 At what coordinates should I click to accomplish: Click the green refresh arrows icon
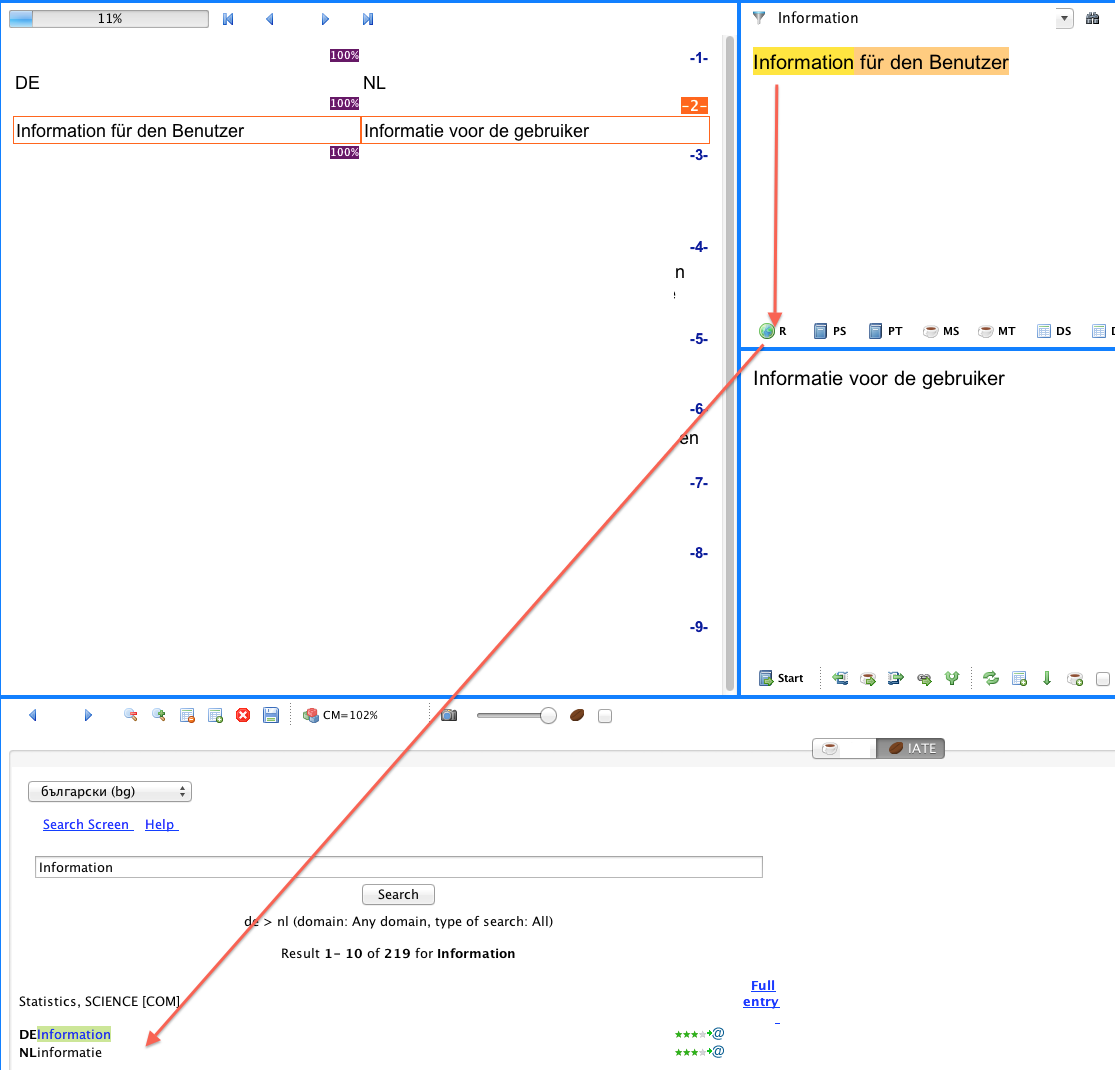[x=991, y=678]
